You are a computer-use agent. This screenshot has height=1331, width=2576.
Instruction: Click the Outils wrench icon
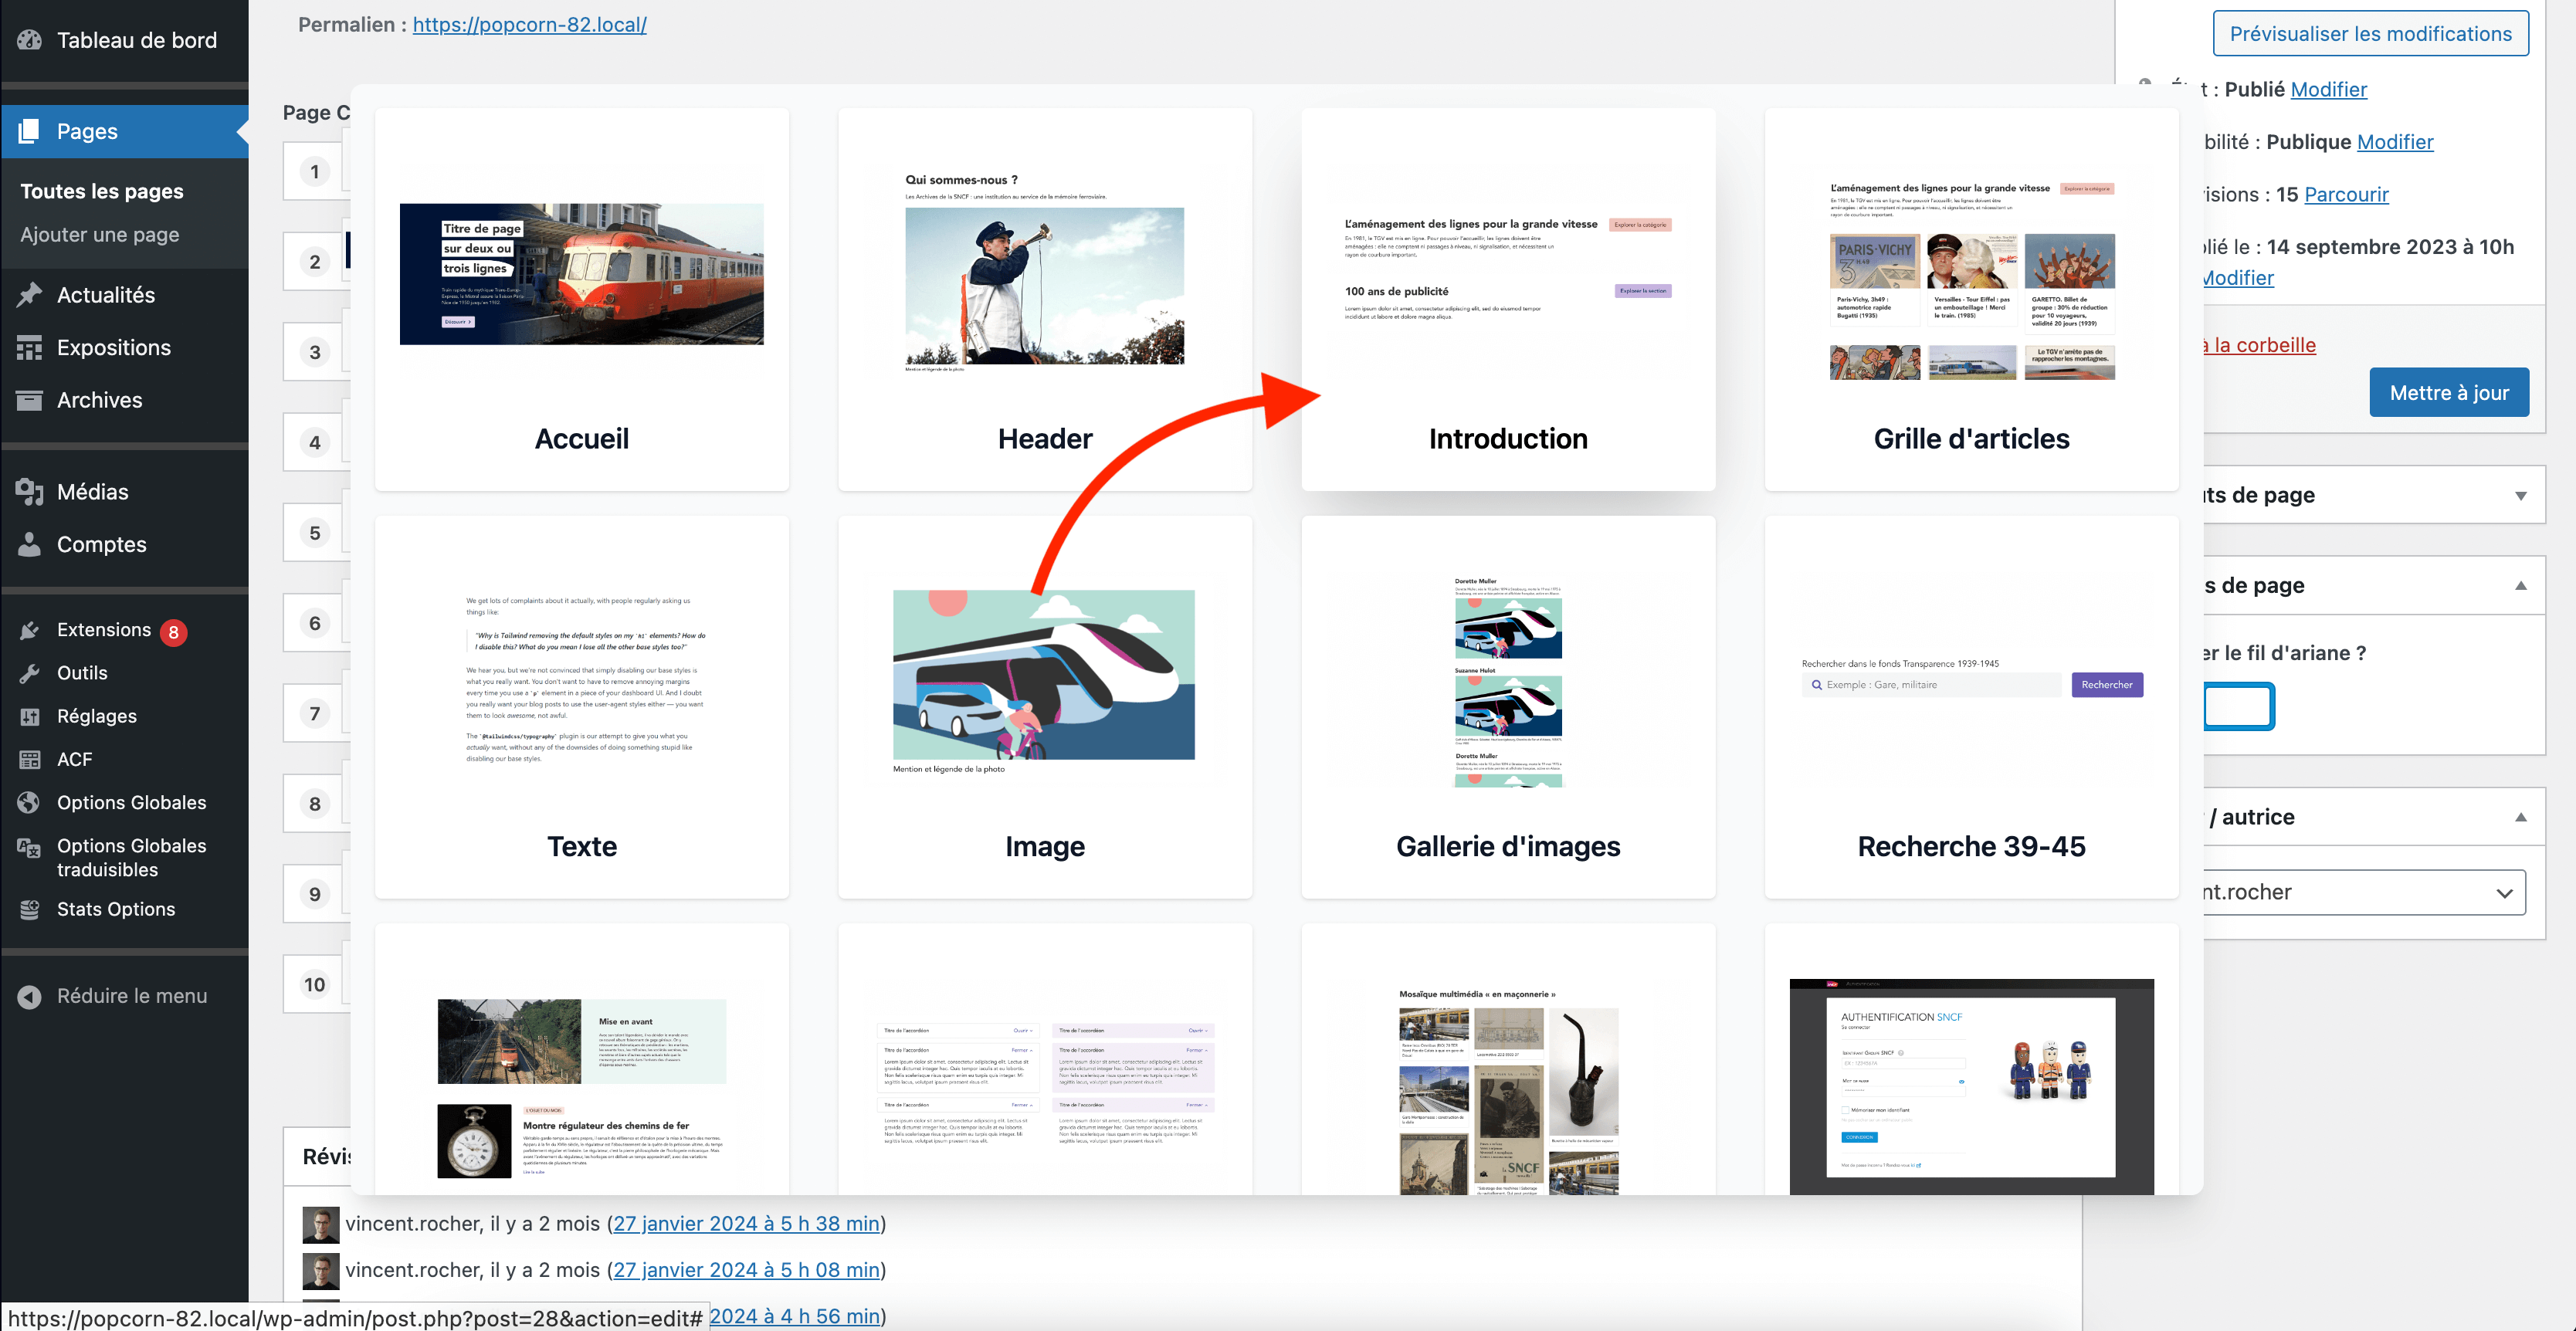tap(30, 673)
